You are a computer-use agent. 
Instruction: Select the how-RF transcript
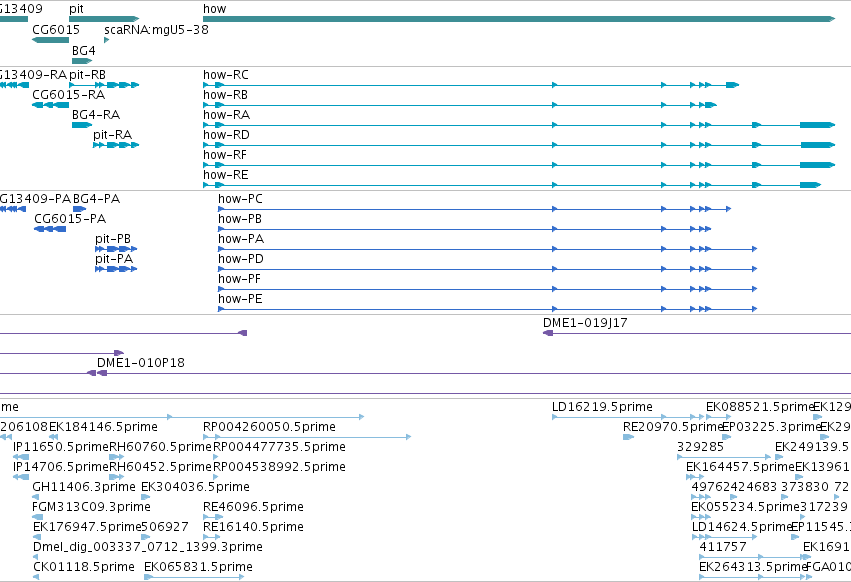pyautogui.click(x=519, y=165)
